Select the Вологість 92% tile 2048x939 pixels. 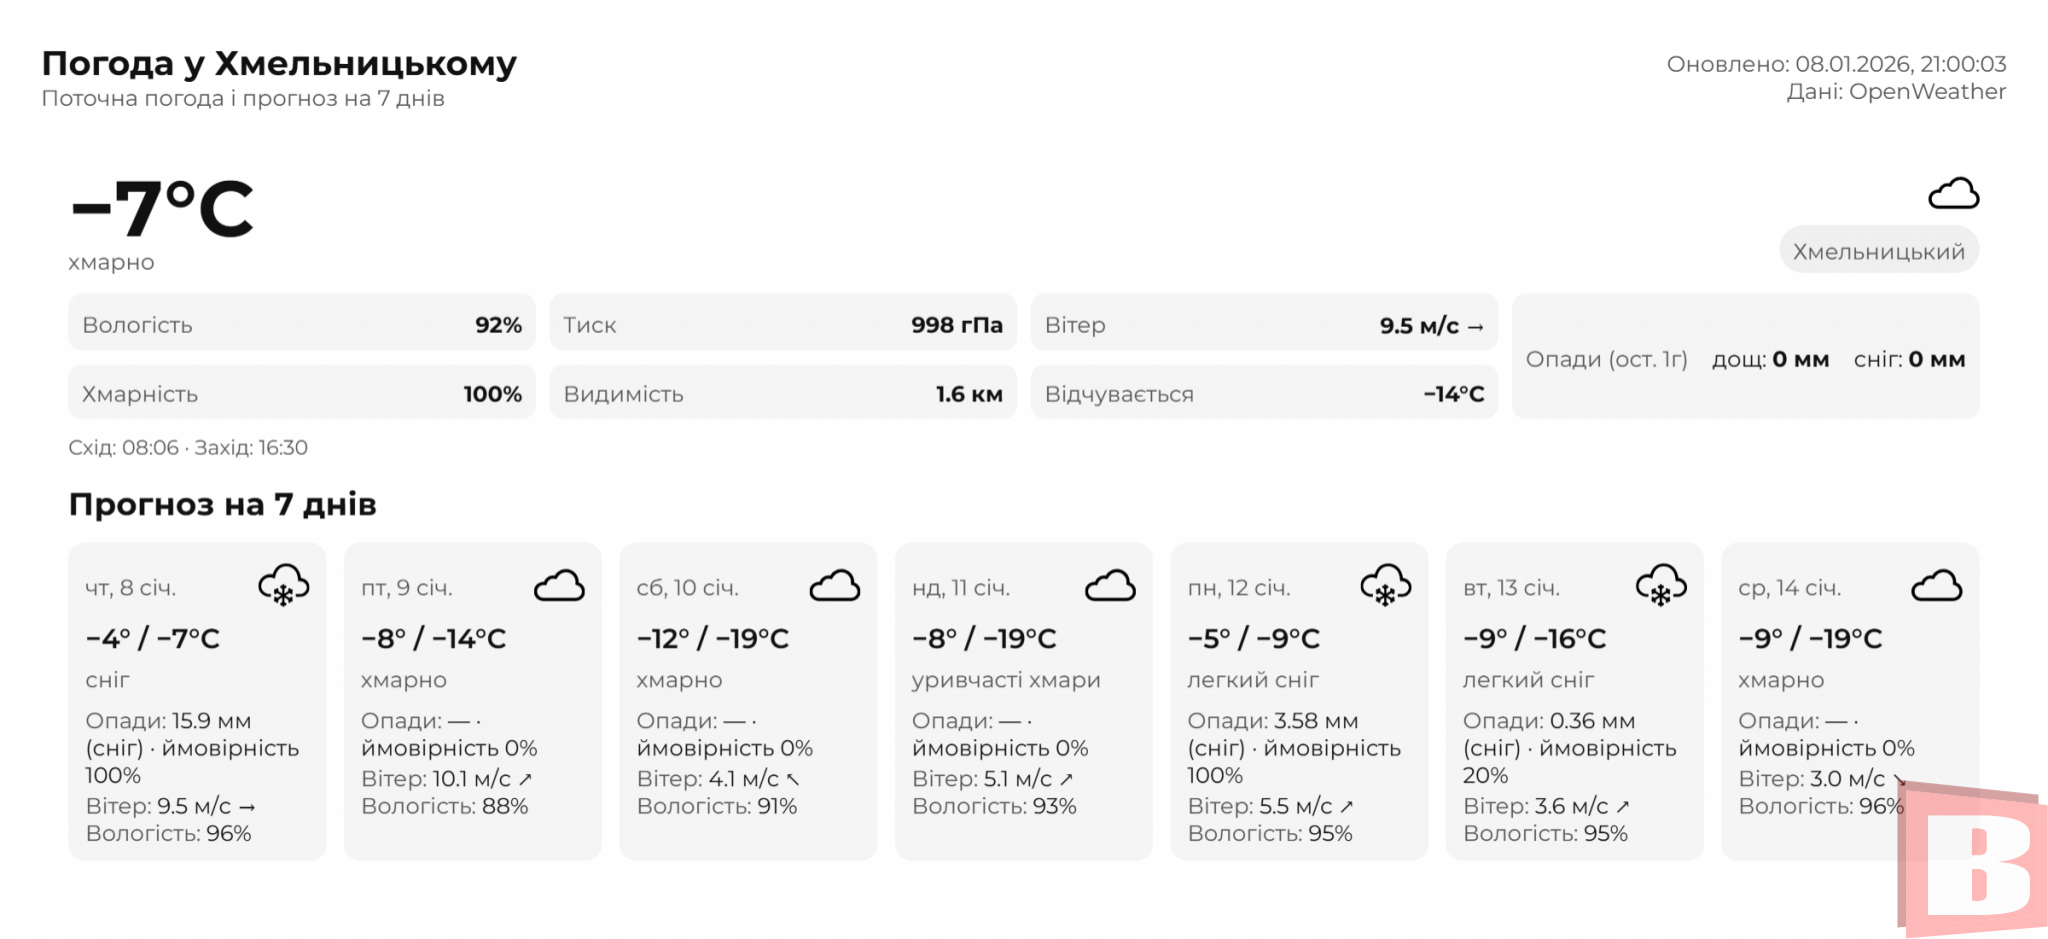301,325
